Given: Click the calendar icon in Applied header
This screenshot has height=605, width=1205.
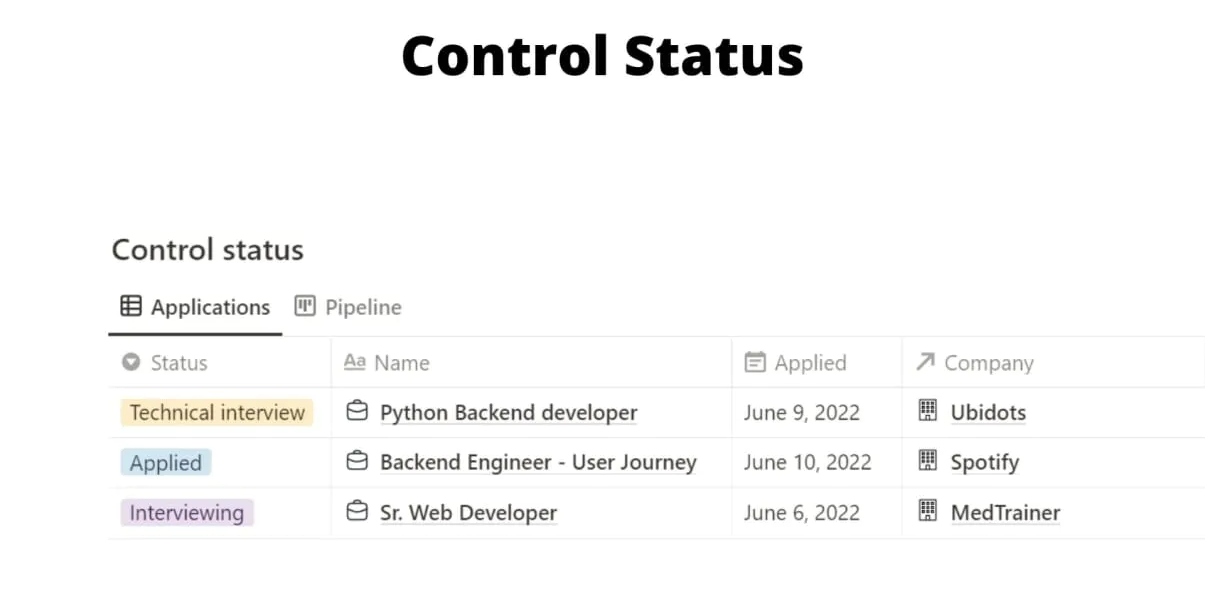Looking at the screenshot, I should click(756, 362).
